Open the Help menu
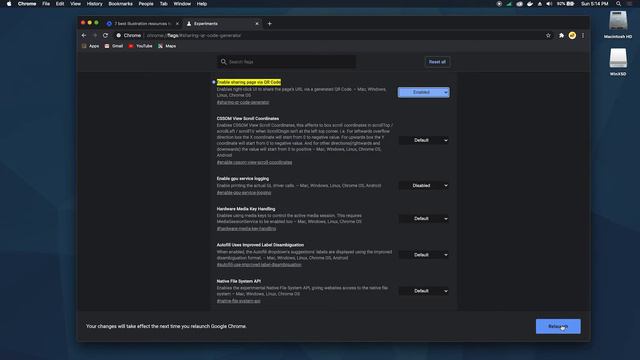Screen dimensions: 640x360 (202, 4)
